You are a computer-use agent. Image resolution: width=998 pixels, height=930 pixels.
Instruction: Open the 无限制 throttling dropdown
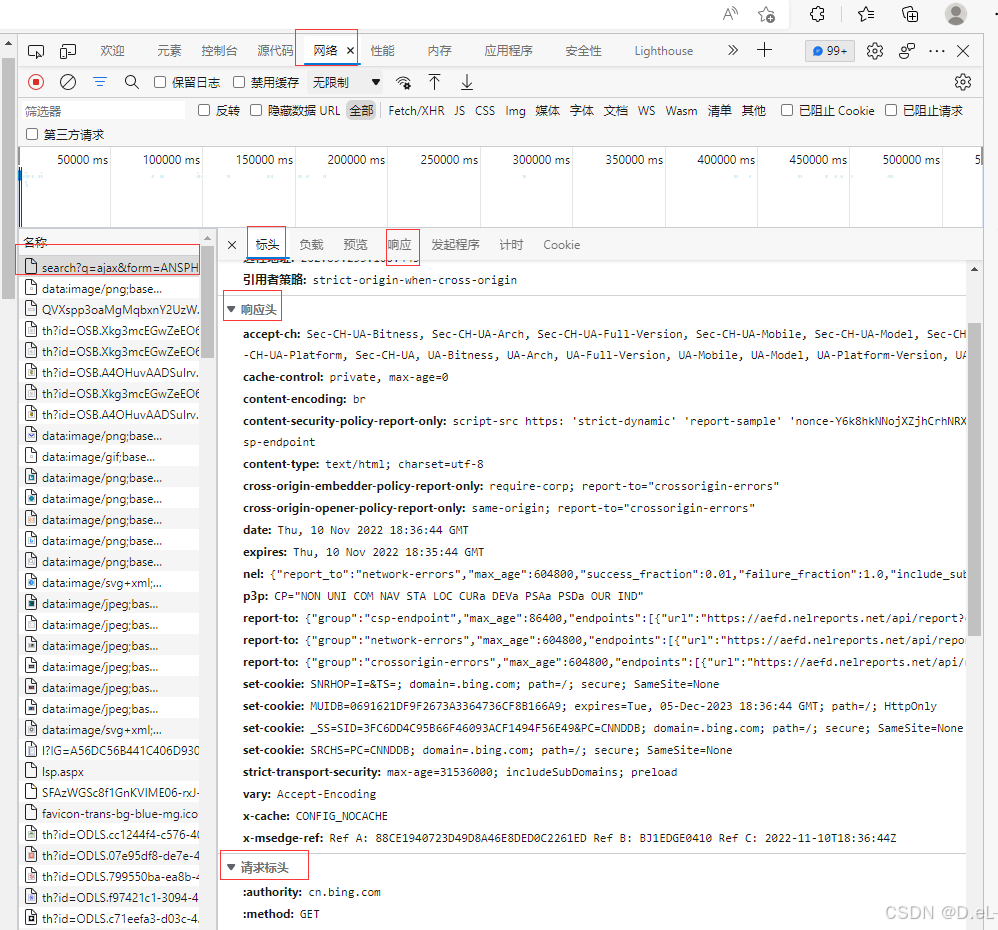(x=346, y=82)
